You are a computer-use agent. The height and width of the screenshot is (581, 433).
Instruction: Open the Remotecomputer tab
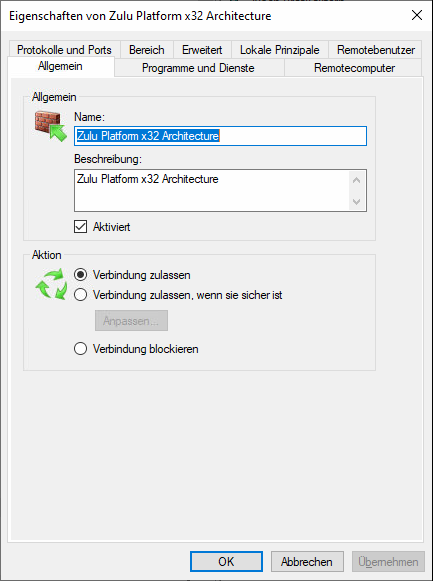point(354,68)
